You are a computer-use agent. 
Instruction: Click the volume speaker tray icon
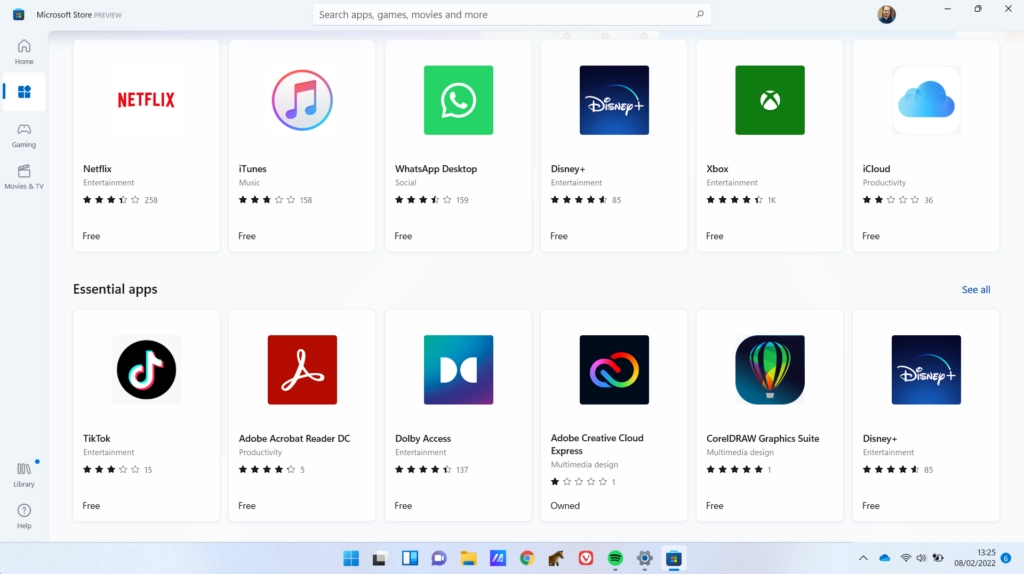[921, 558]
